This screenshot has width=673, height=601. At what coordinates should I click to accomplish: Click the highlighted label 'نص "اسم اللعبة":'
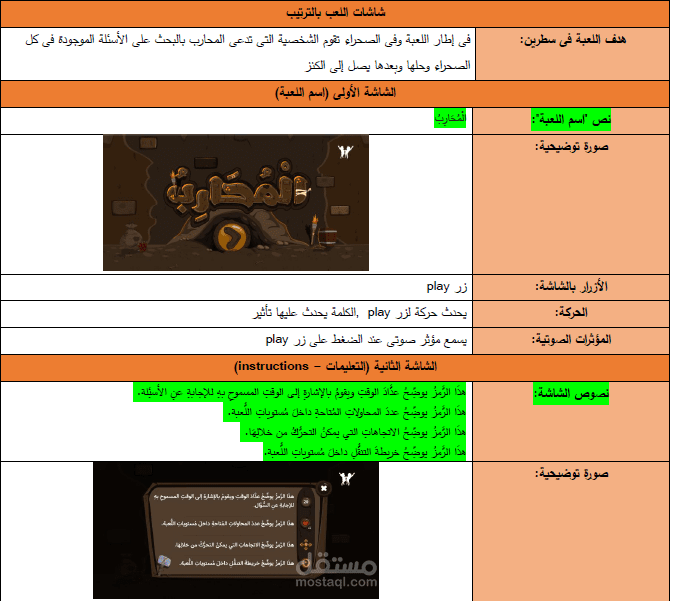(571, 120)
